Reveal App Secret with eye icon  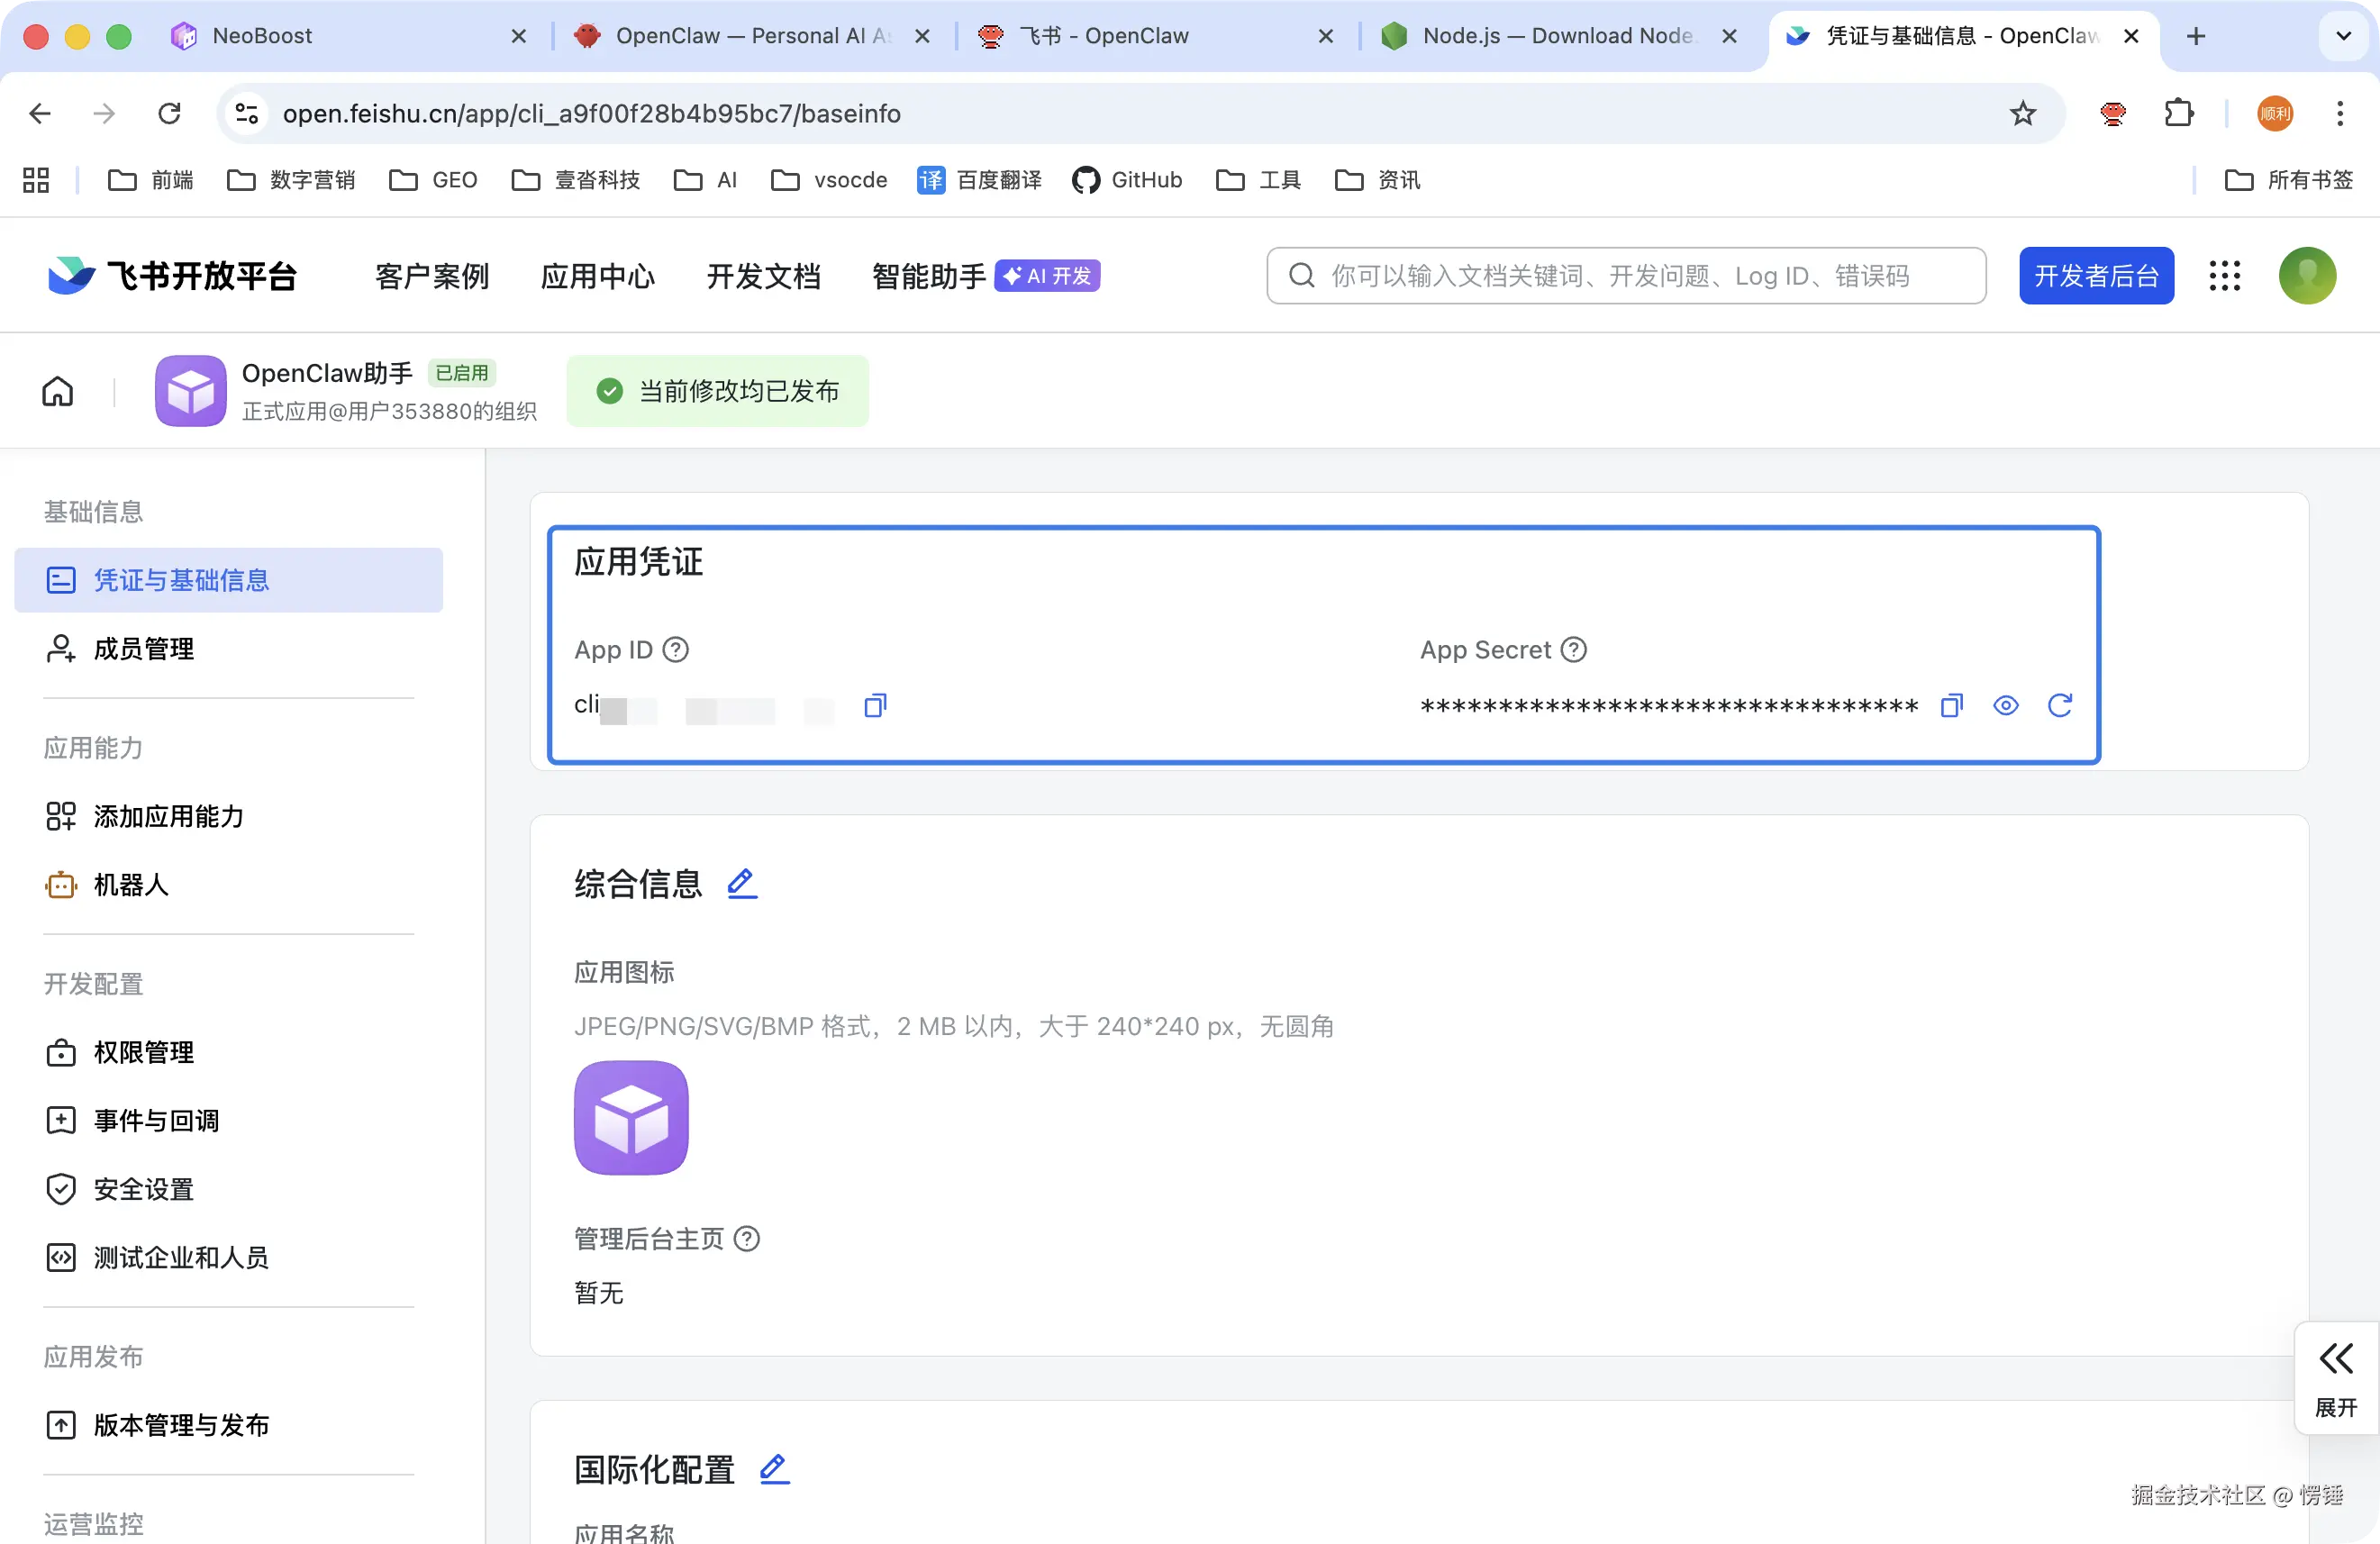2005,706
